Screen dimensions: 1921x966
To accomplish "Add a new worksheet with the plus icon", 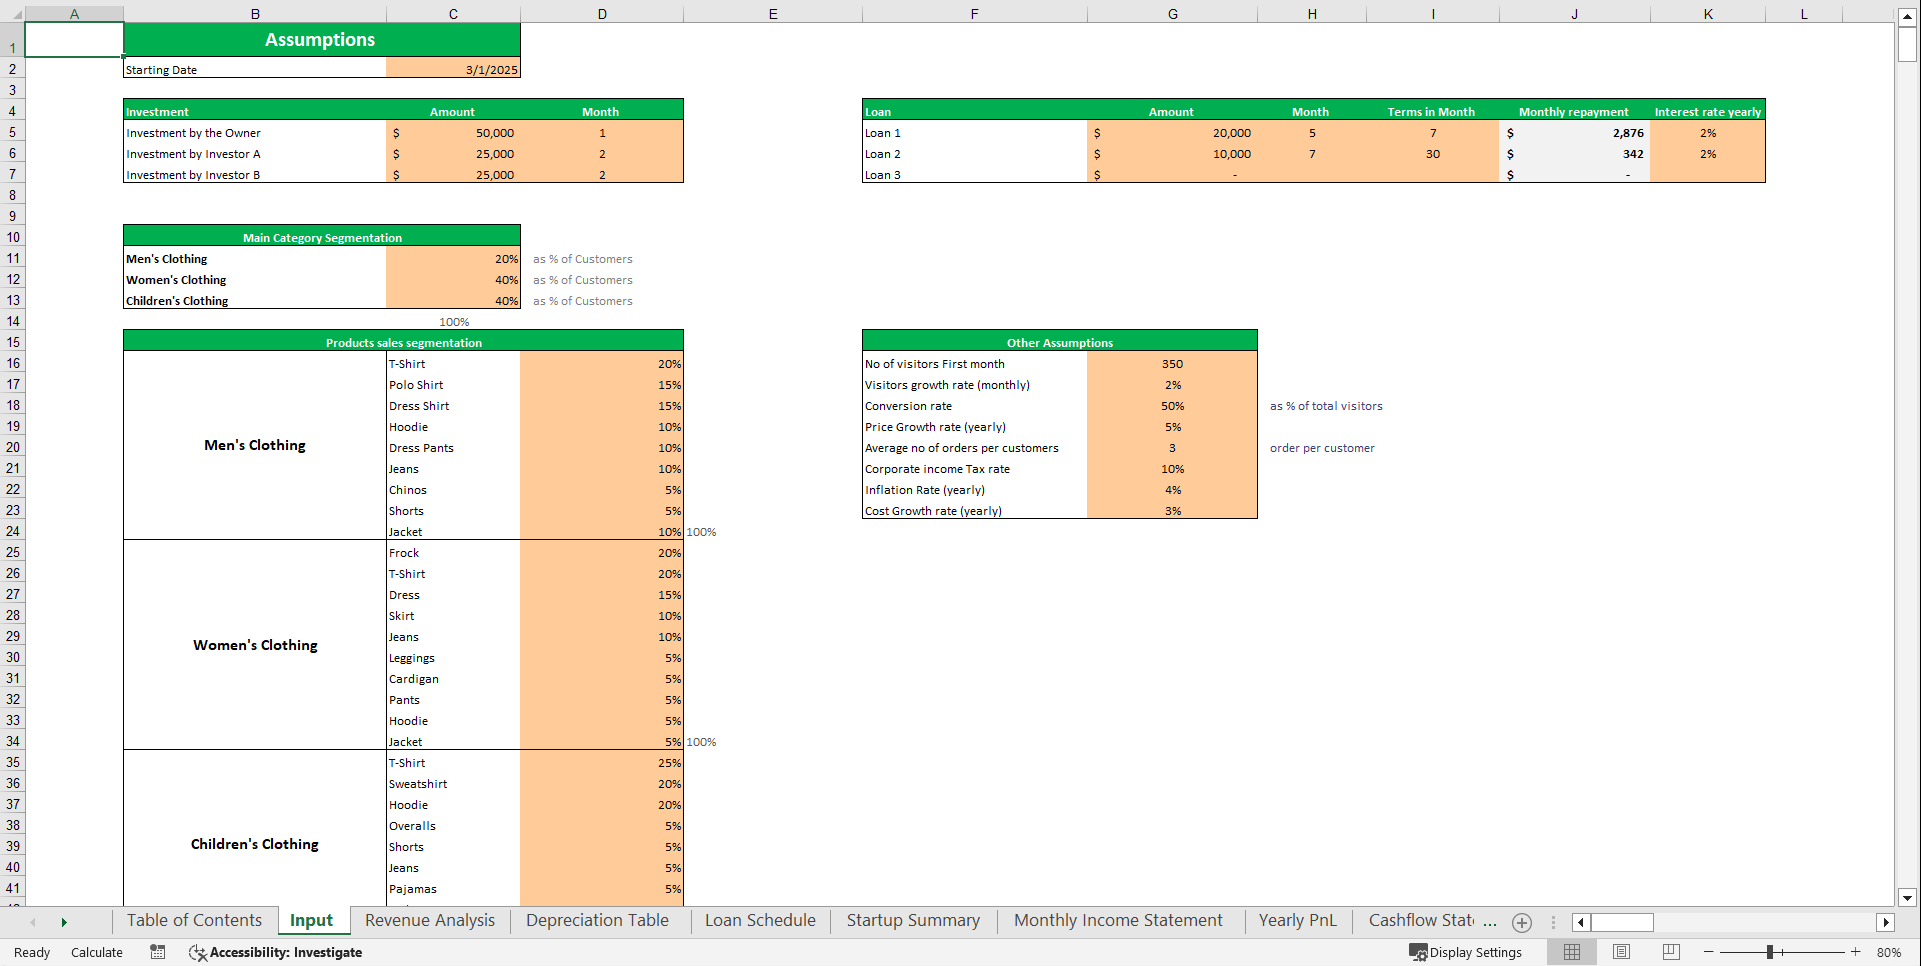I will tap(1522, 922).
